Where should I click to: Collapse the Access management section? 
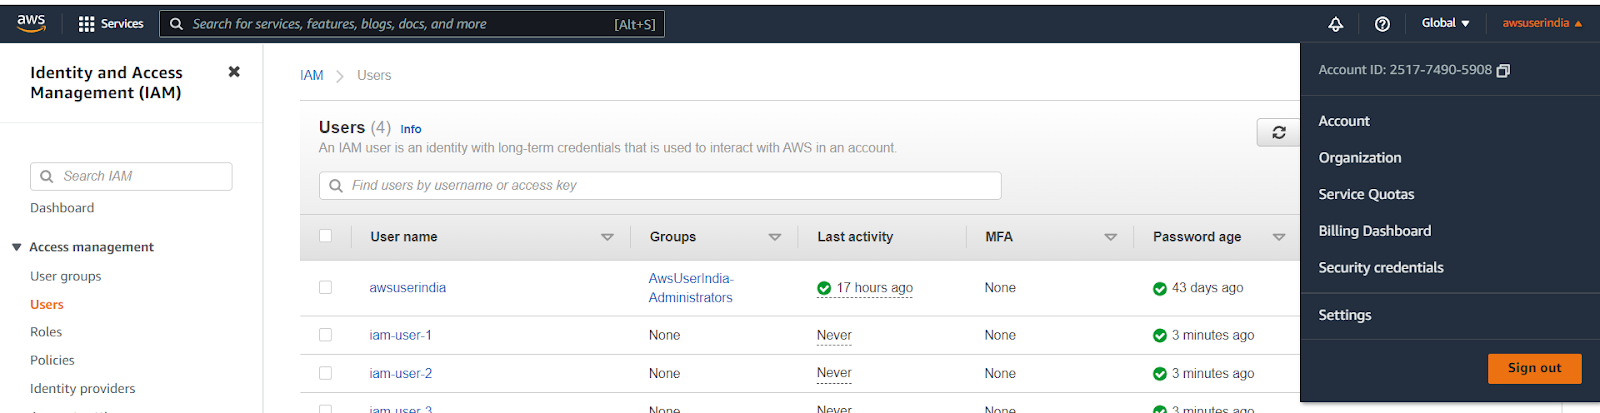[16, 247]
